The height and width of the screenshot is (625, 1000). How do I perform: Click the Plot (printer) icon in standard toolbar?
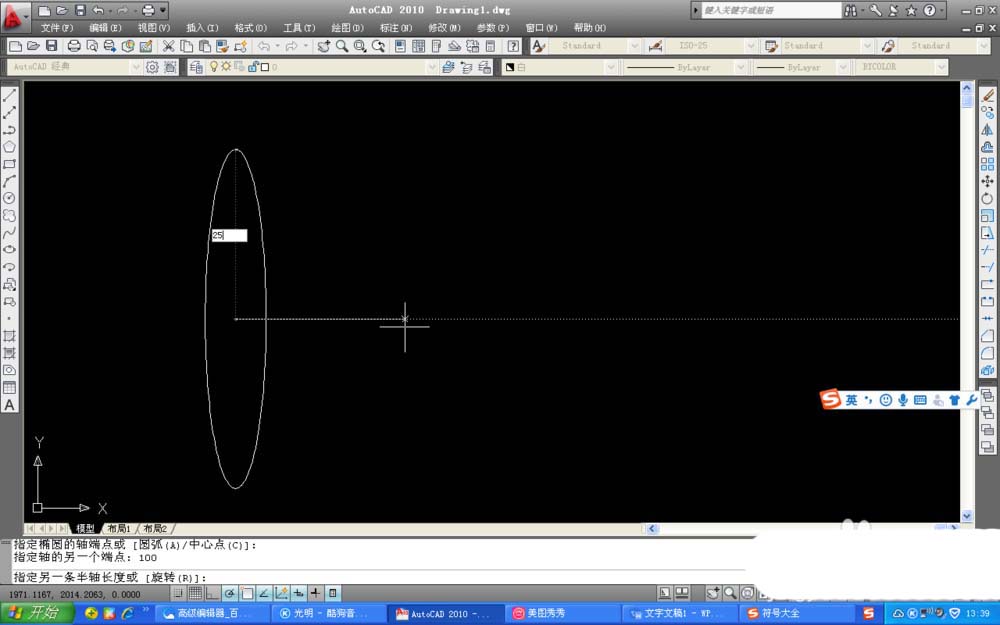[74, 46]
